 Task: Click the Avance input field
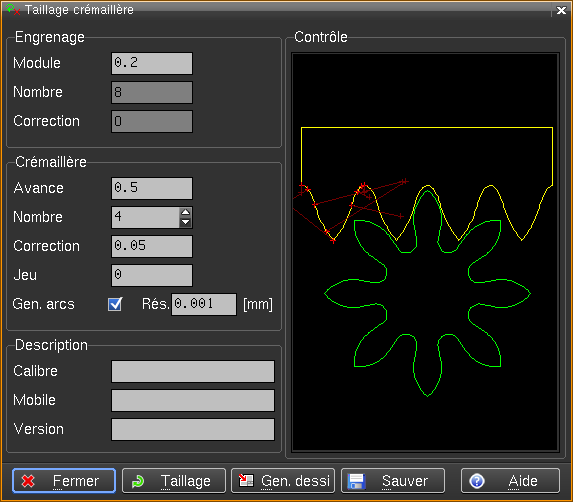[152, 188]
